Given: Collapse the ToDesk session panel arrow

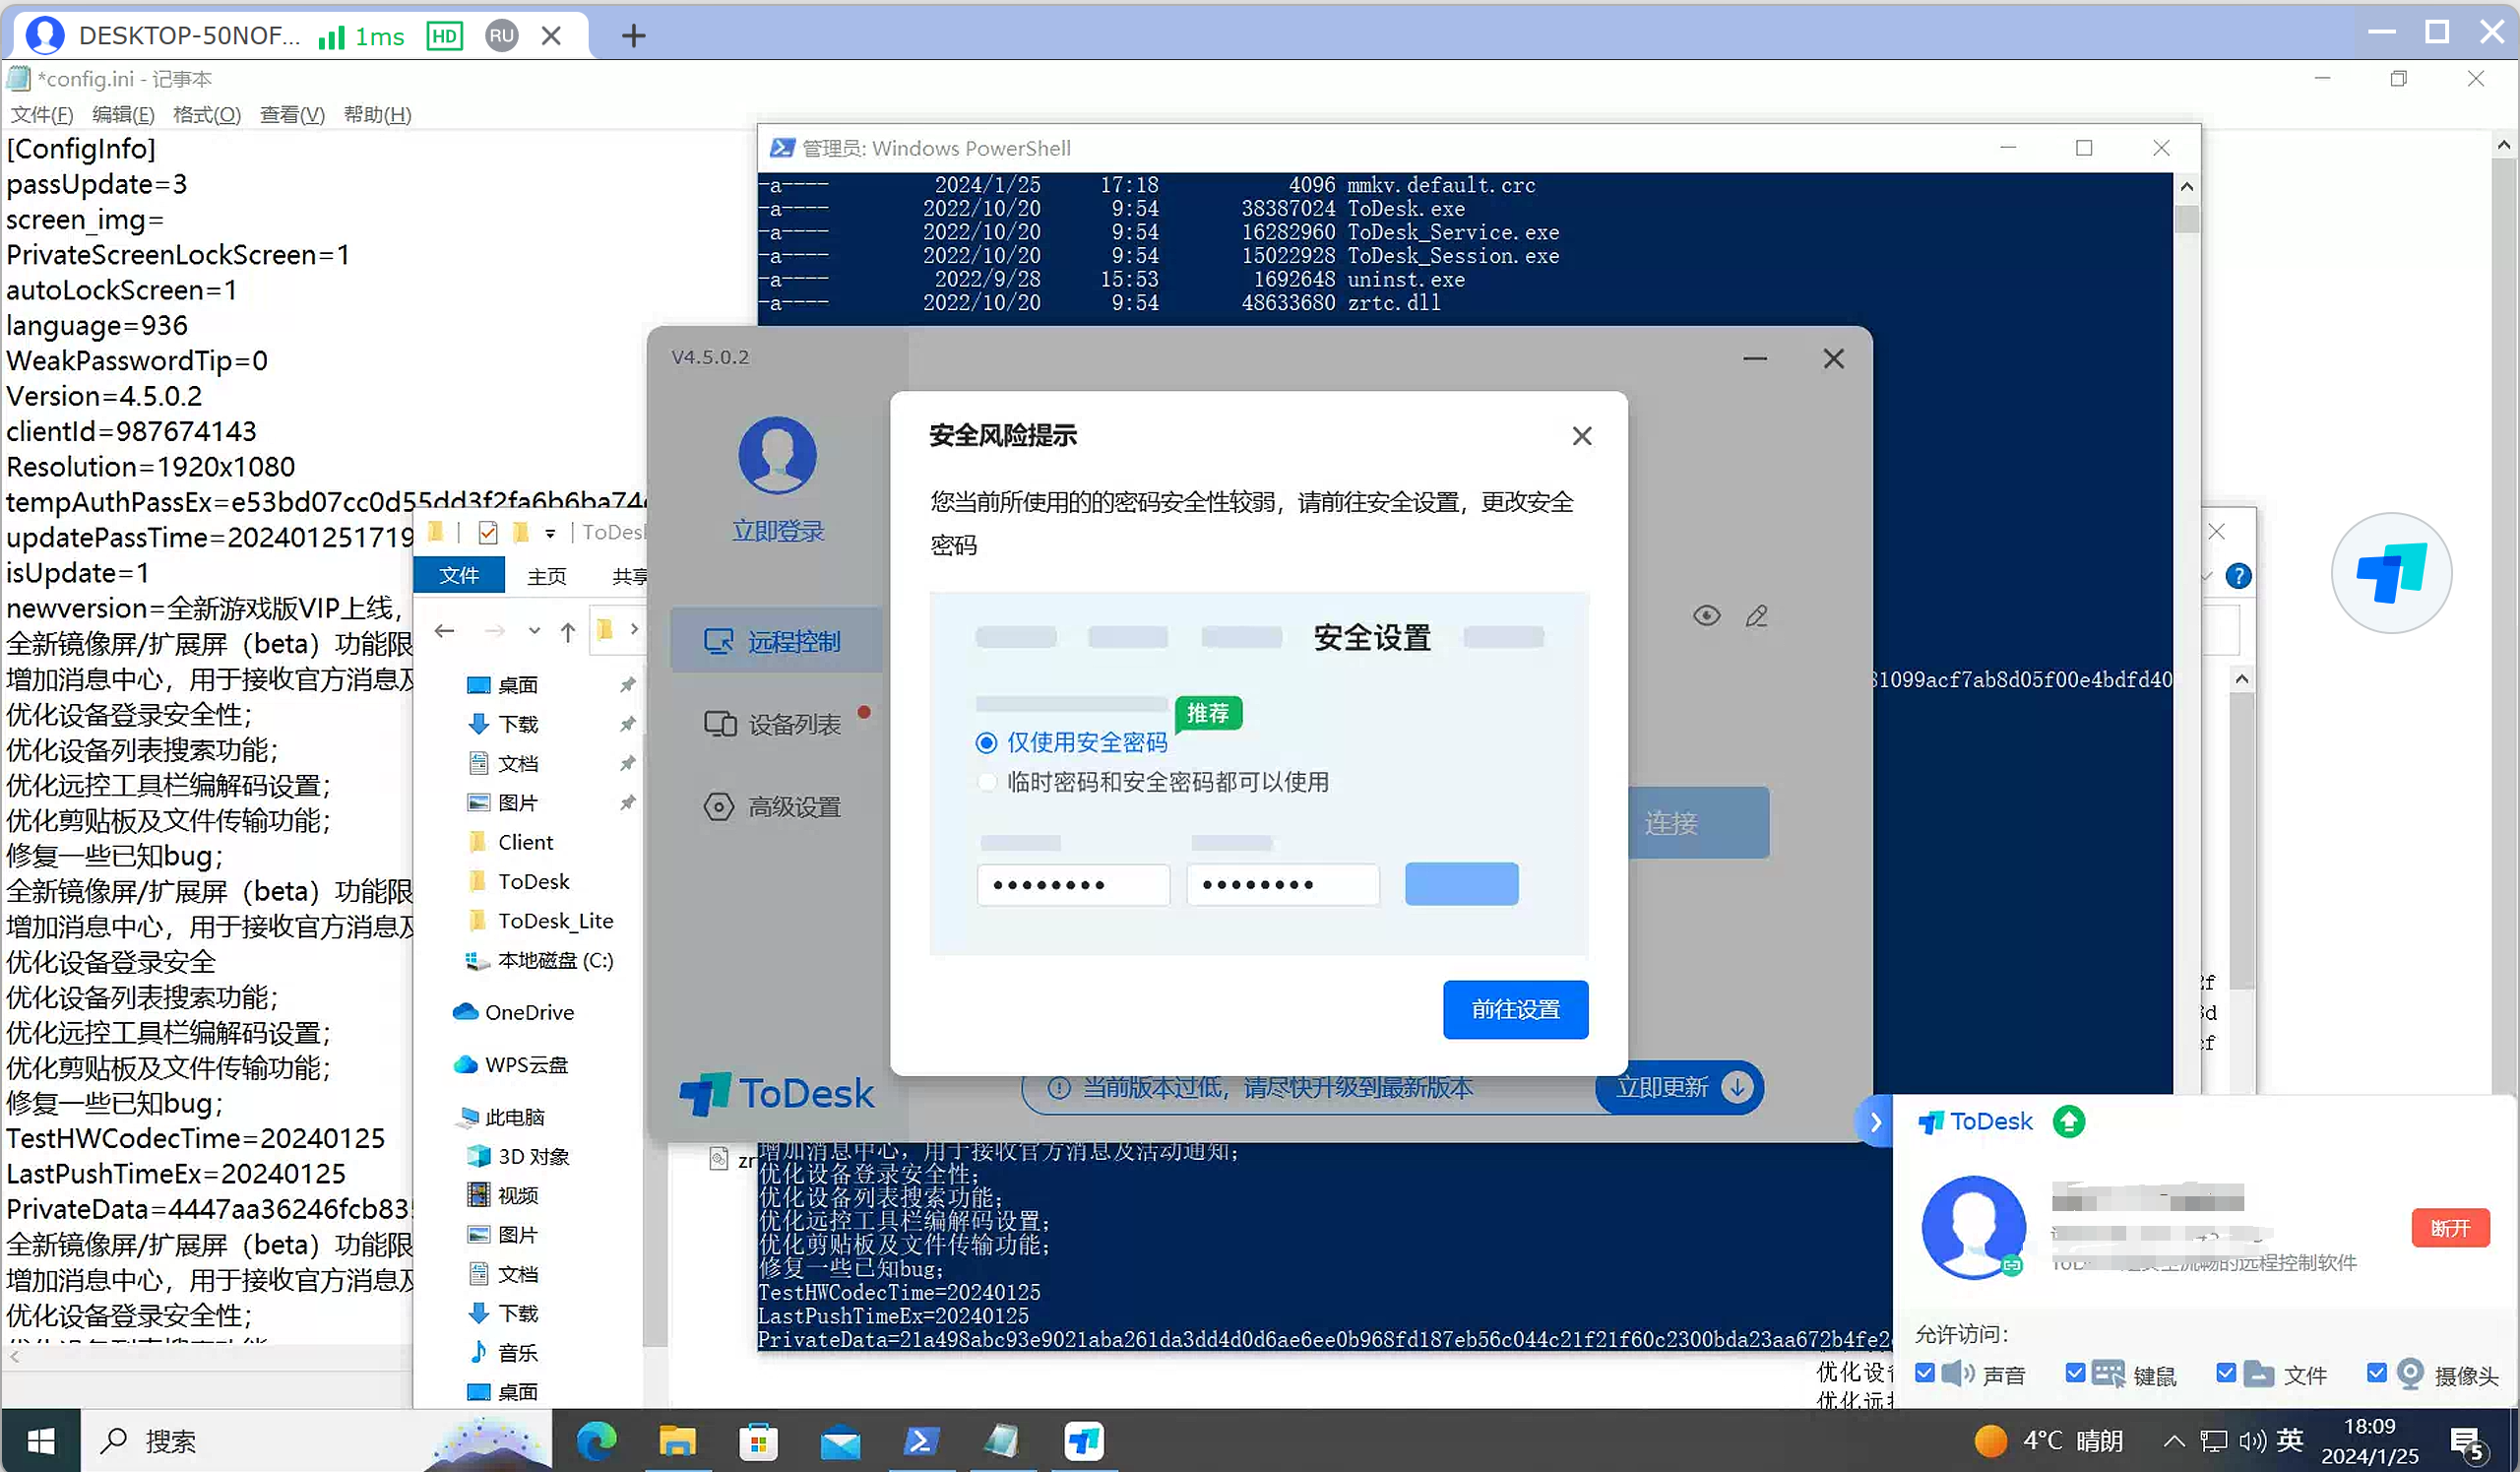Looking at the screenshot, I should (x=1875, y=1122).
